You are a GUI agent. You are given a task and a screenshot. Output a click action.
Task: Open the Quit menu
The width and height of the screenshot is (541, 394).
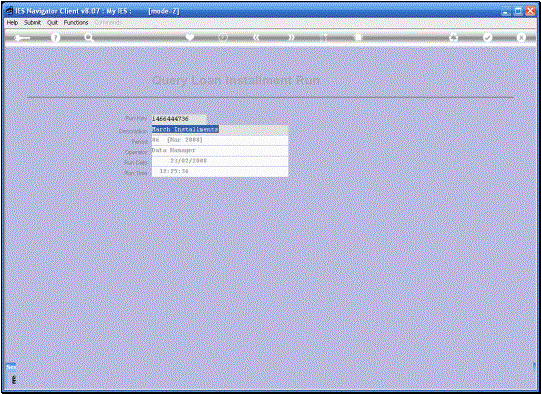(x=52, y=22)
